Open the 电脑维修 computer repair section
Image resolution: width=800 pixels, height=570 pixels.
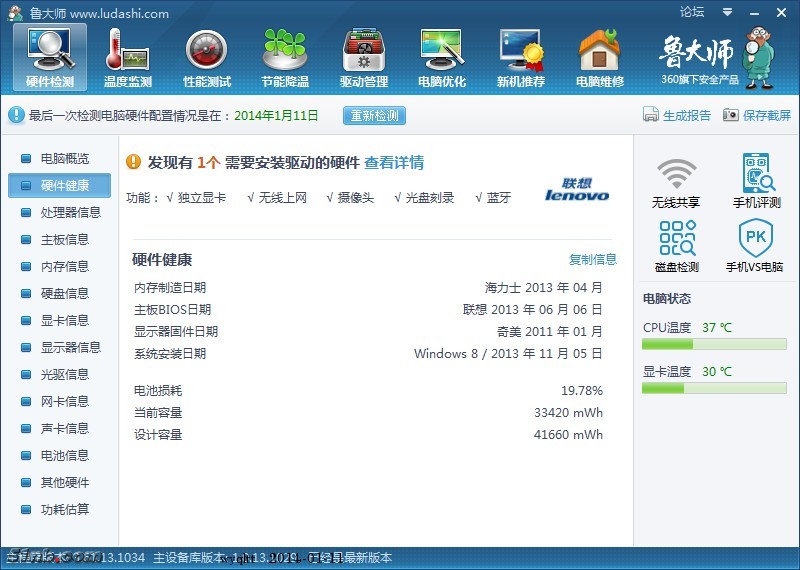click(x=599, y=57)
